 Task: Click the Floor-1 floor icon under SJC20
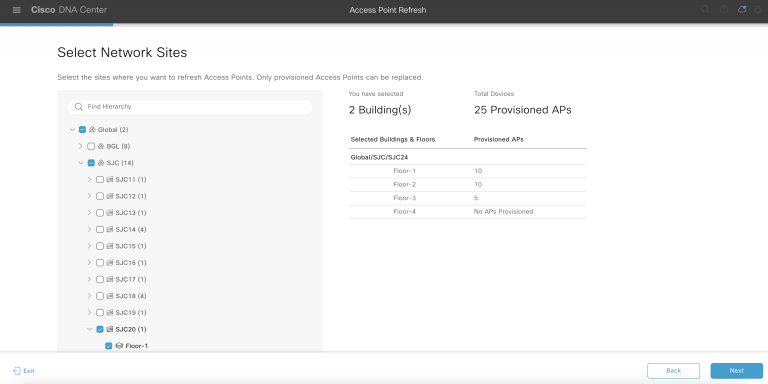[x=119, y=346]
